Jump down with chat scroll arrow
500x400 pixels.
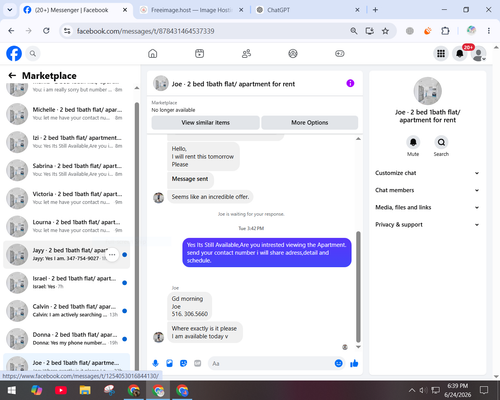click(358, 347)
